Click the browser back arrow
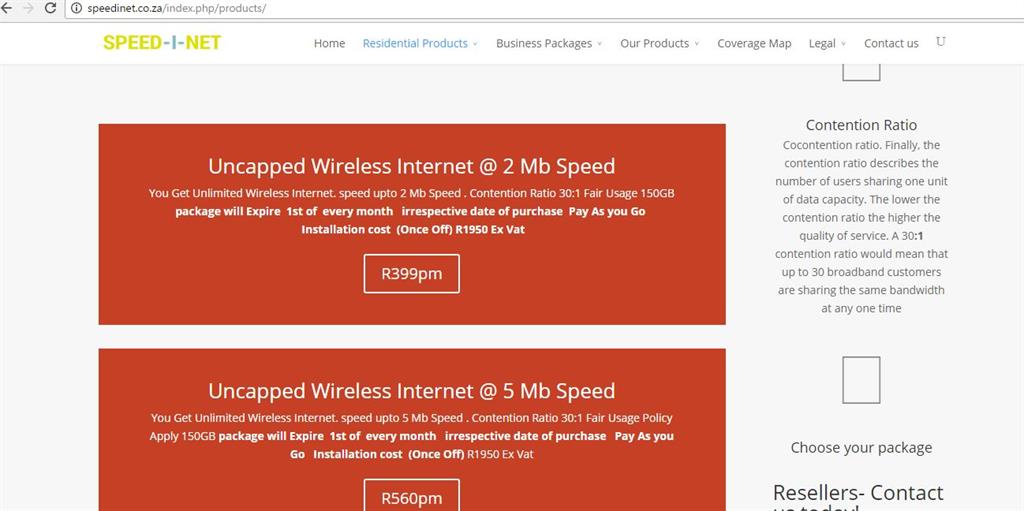The image size is (1024, 511). tap(7, 8)
